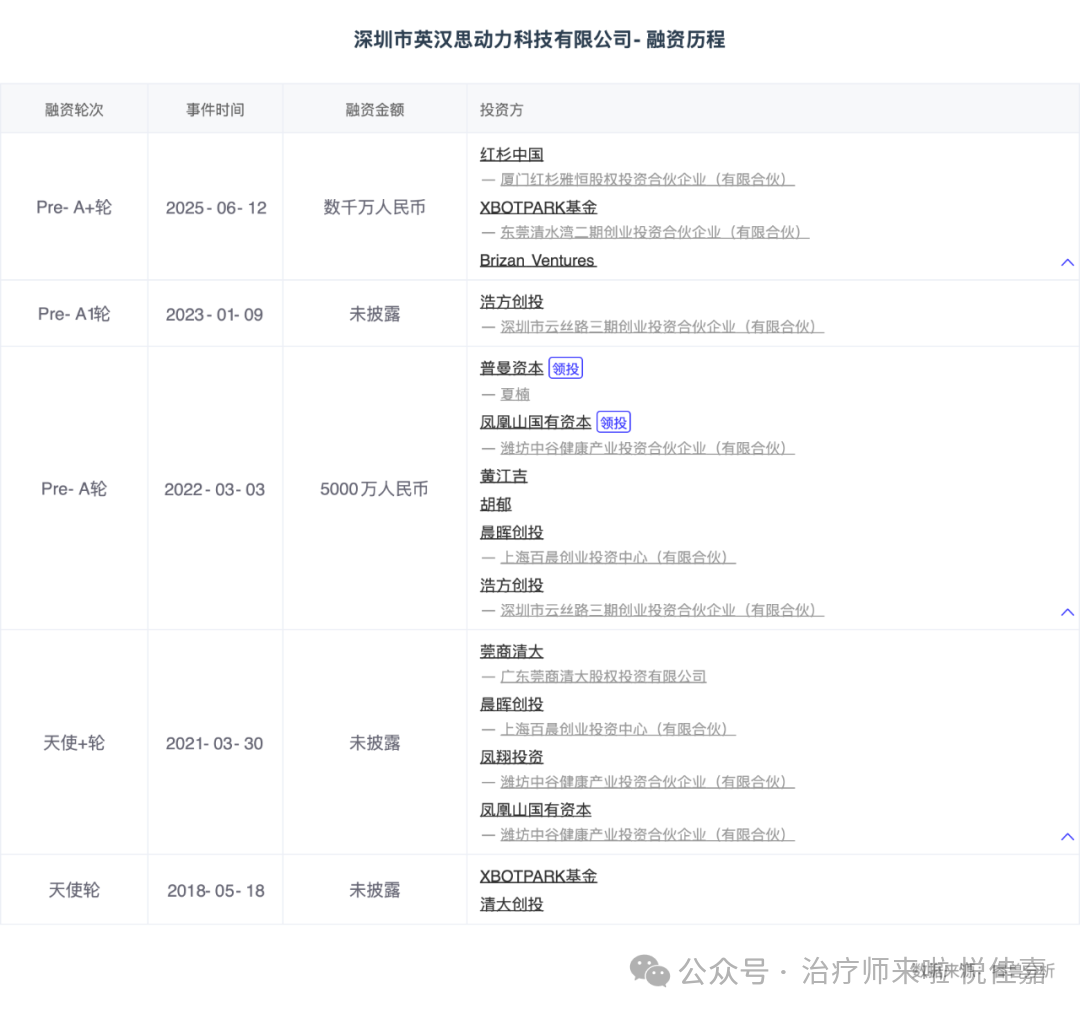Screen dimensions: 1080x1014
Task: Open the 晨晖创投 link in 天使+轮 row
Action: 511,704
